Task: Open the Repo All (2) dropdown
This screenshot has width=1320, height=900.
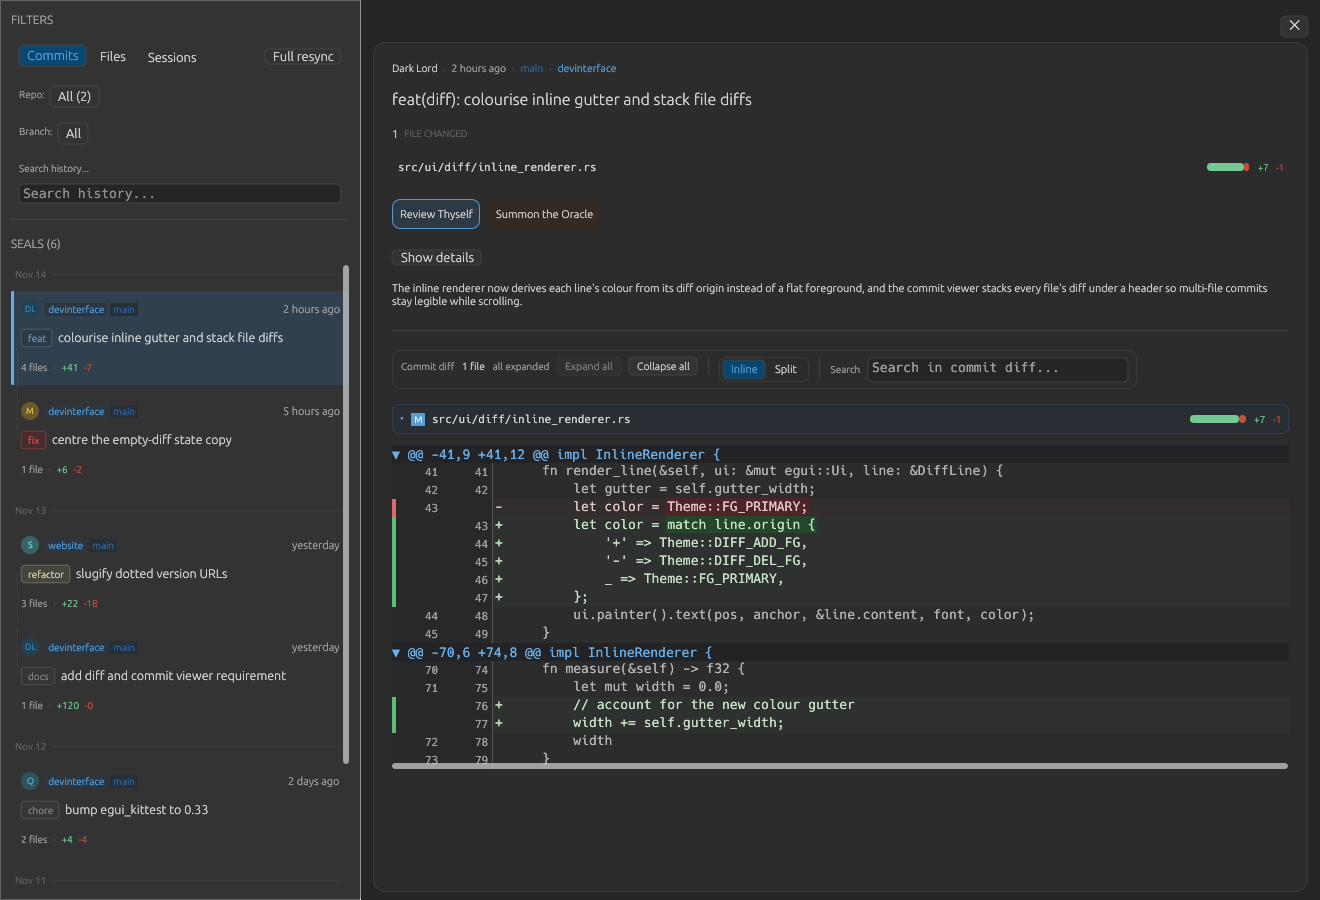Action: click(74, 96)
